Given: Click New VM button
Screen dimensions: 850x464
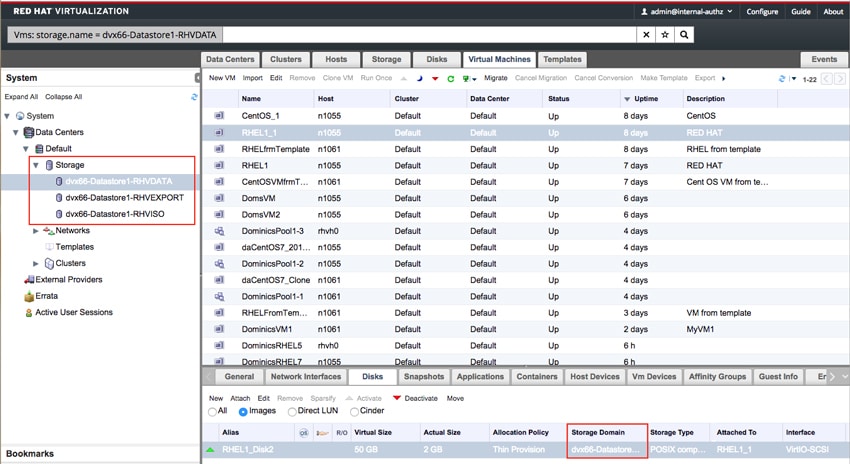Looking at the screenshot, I should pyautogui.click(x=222, y=78).
